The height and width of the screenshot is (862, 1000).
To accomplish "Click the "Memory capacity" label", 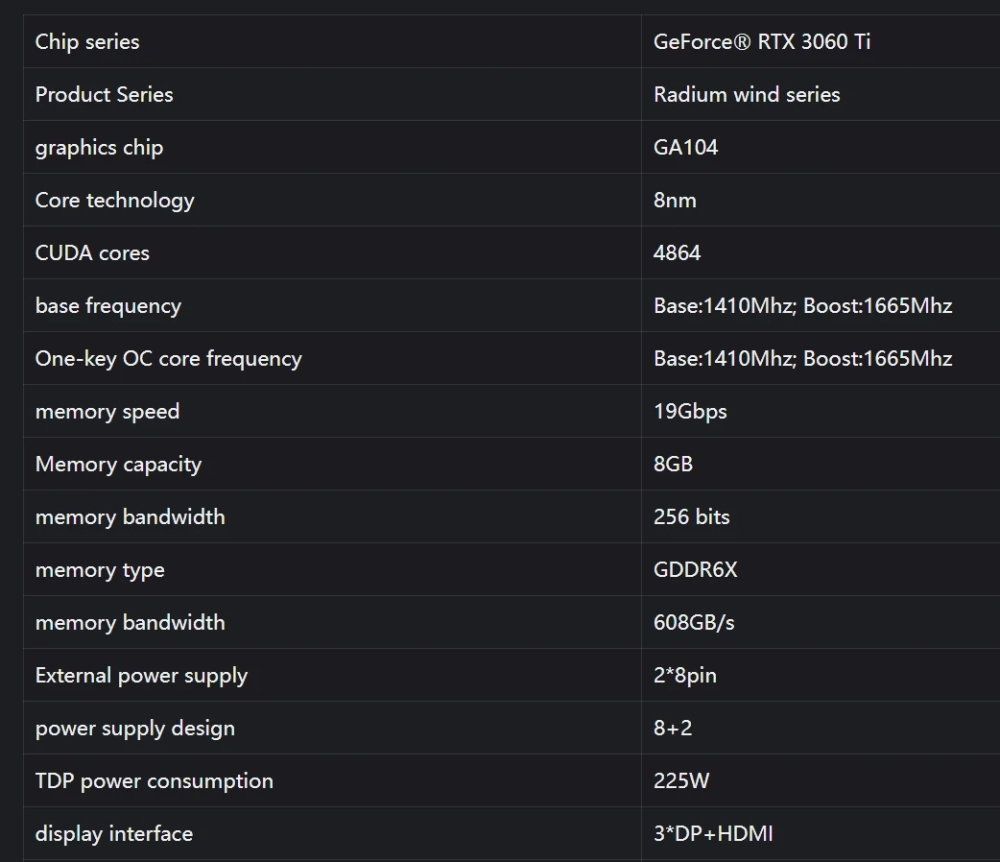I will pyautogui.click(x=118, y=465).
